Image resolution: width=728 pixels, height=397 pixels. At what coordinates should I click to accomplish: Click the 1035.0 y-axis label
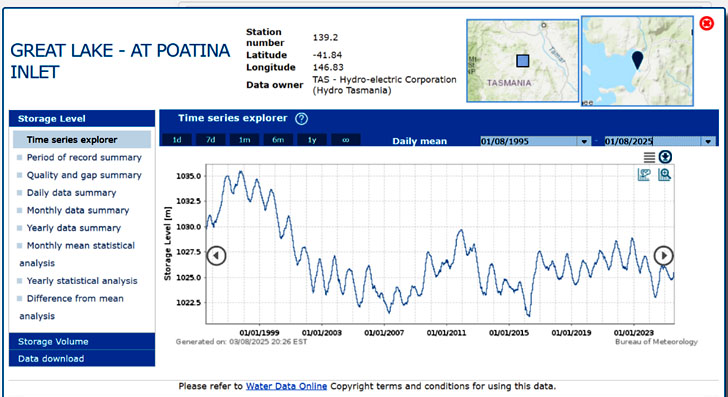188,176
